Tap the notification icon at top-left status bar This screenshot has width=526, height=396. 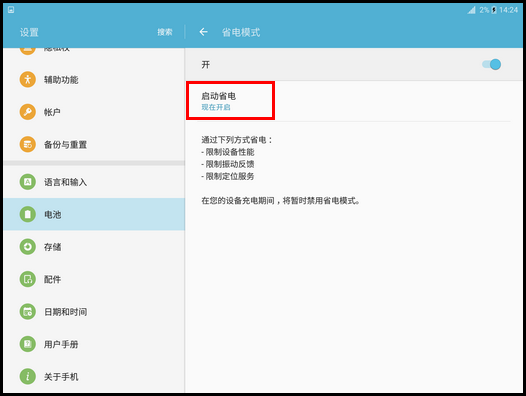click(11, 10)
